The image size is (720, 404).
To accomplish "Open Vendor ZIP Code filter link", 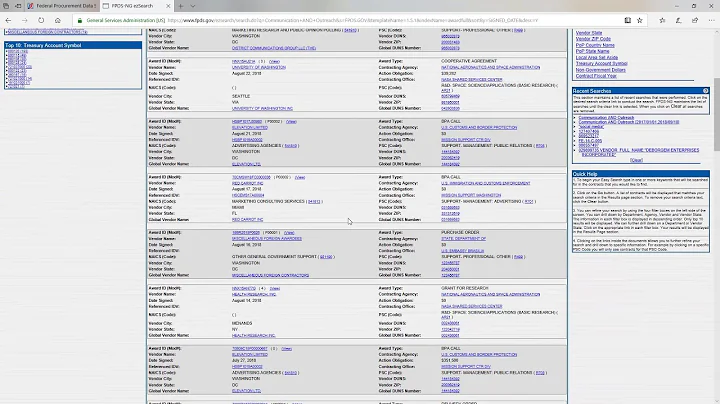I will tap(593, 39).
